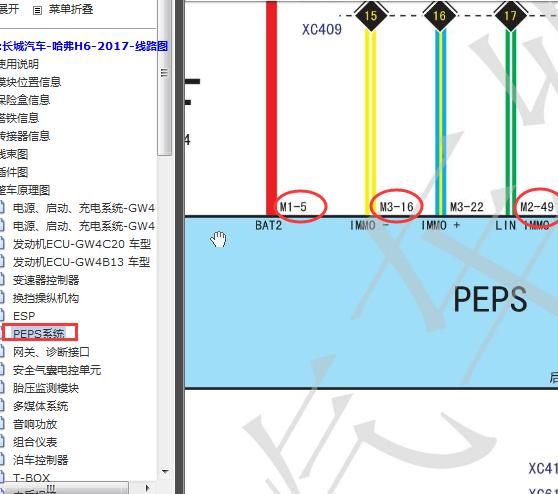
Task: Open 多媒体系统 diagram entry
Action: (x=40, y=406)
